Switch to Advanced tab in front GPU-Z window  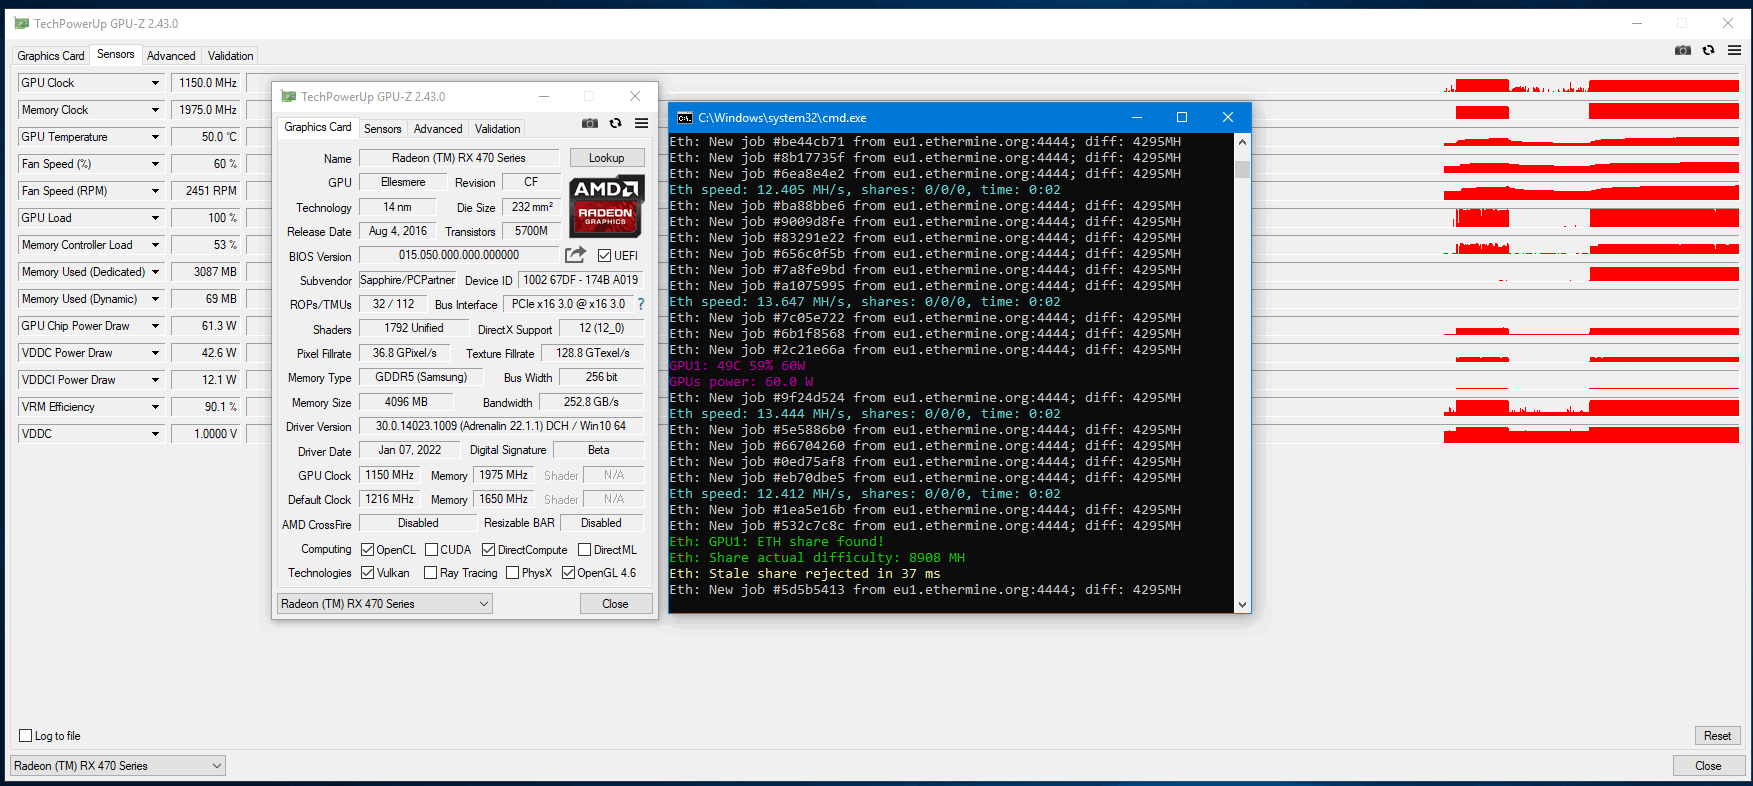coord(438,129)
